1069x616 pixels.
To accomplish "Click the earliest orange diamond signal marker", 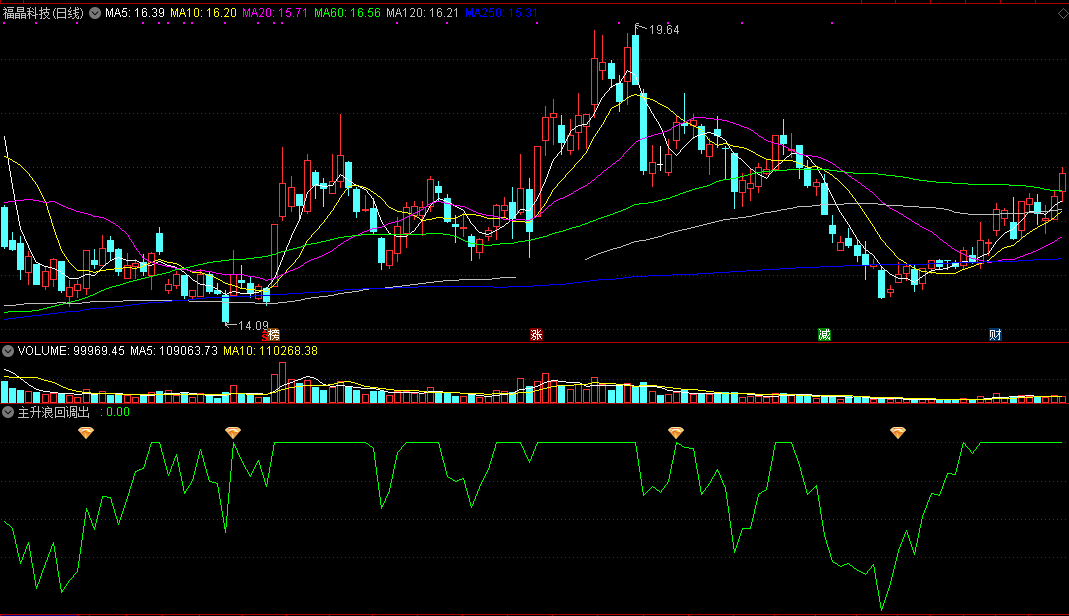I will point(86,433).
